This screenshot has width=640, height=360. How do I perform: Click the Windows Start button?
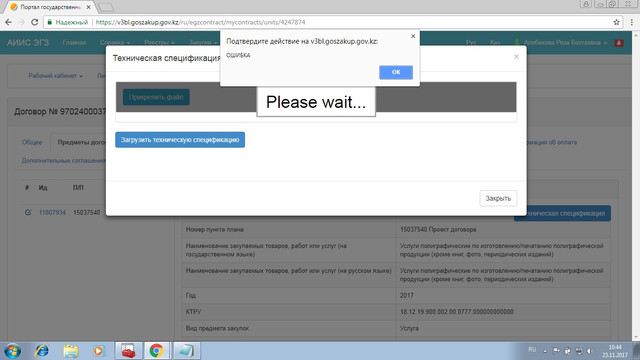pyautogui.click(x=12, y=351)
